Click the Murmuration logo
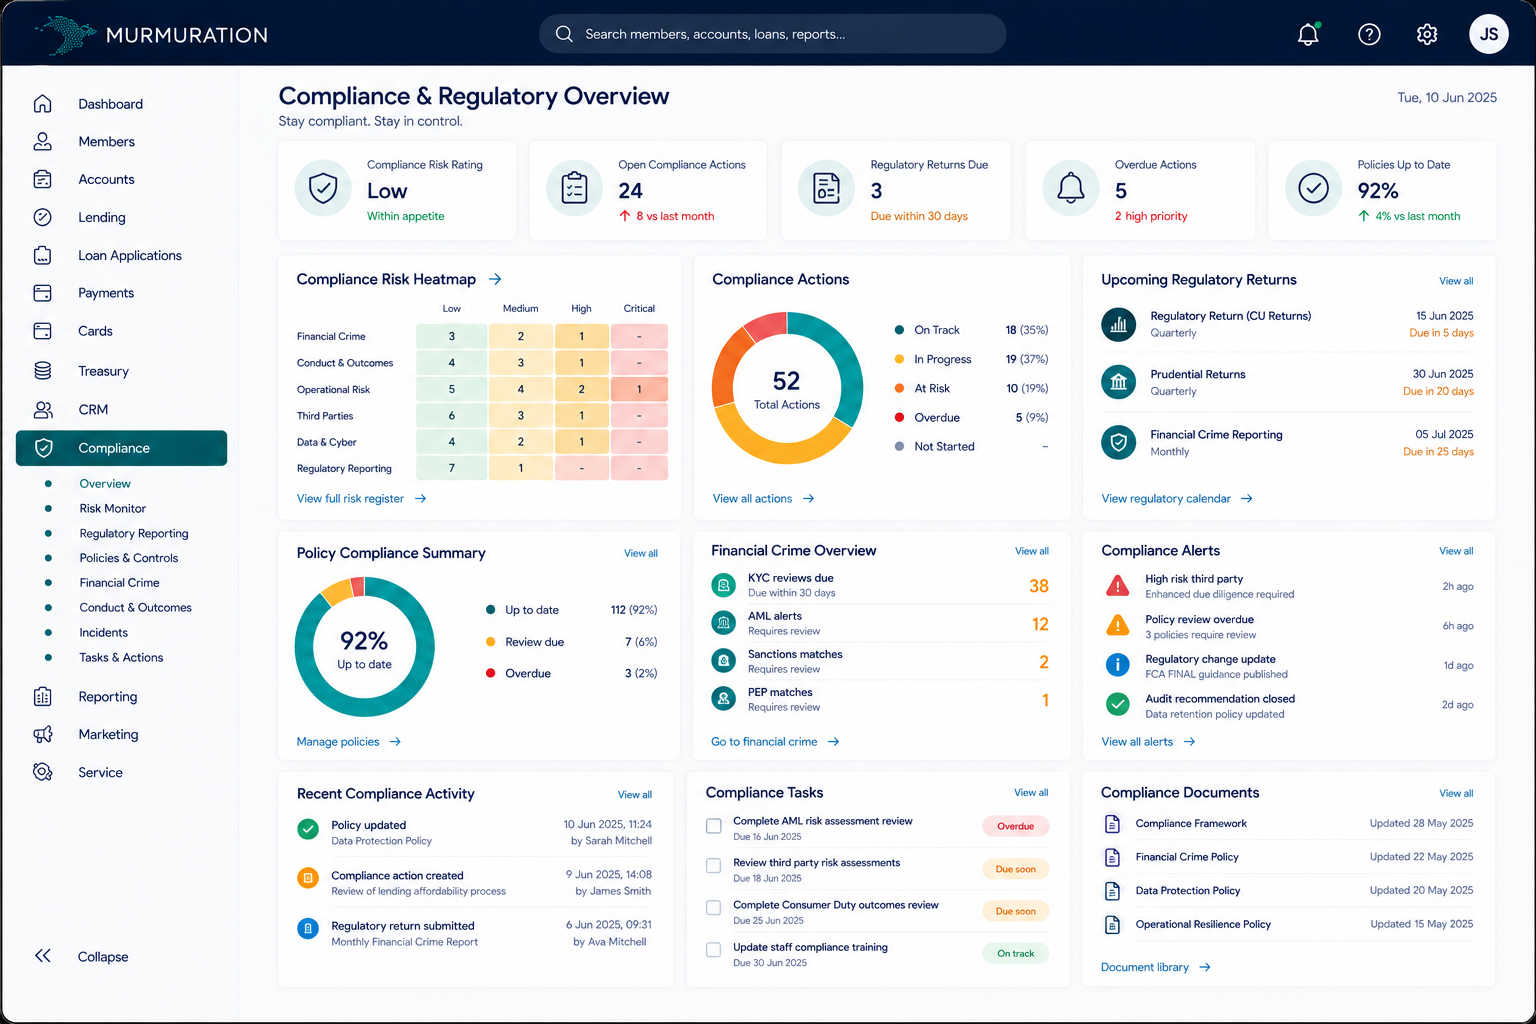 click(x=152, y=34)
